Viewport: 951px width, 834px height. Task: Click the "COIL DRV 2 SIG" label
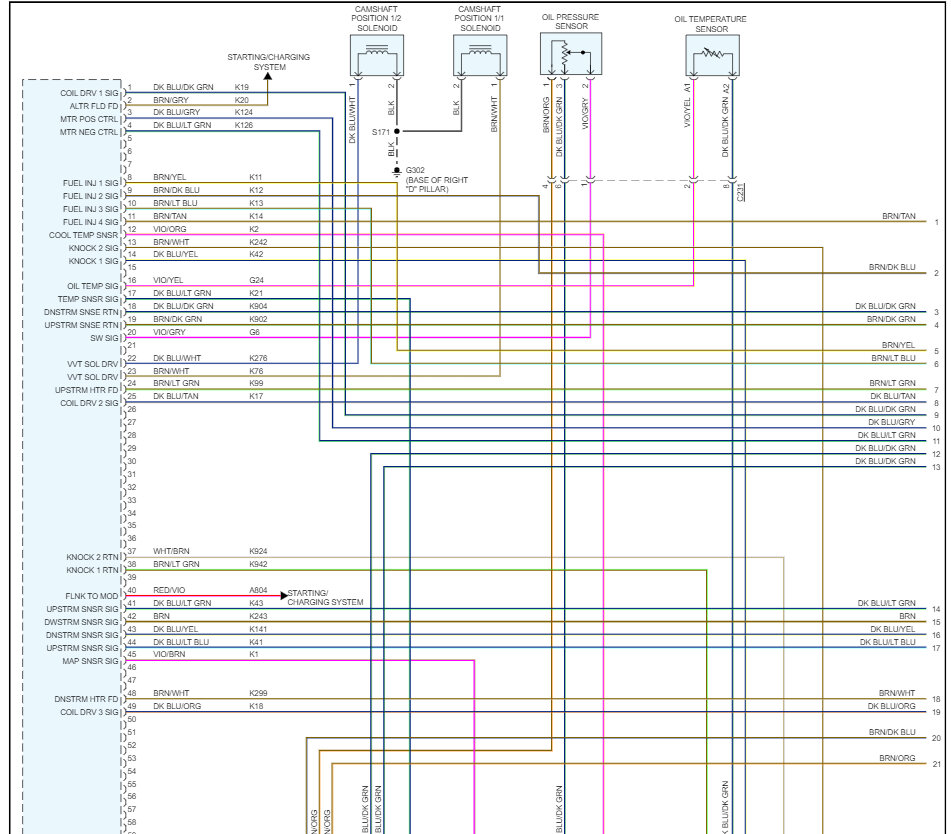(89, 403)
